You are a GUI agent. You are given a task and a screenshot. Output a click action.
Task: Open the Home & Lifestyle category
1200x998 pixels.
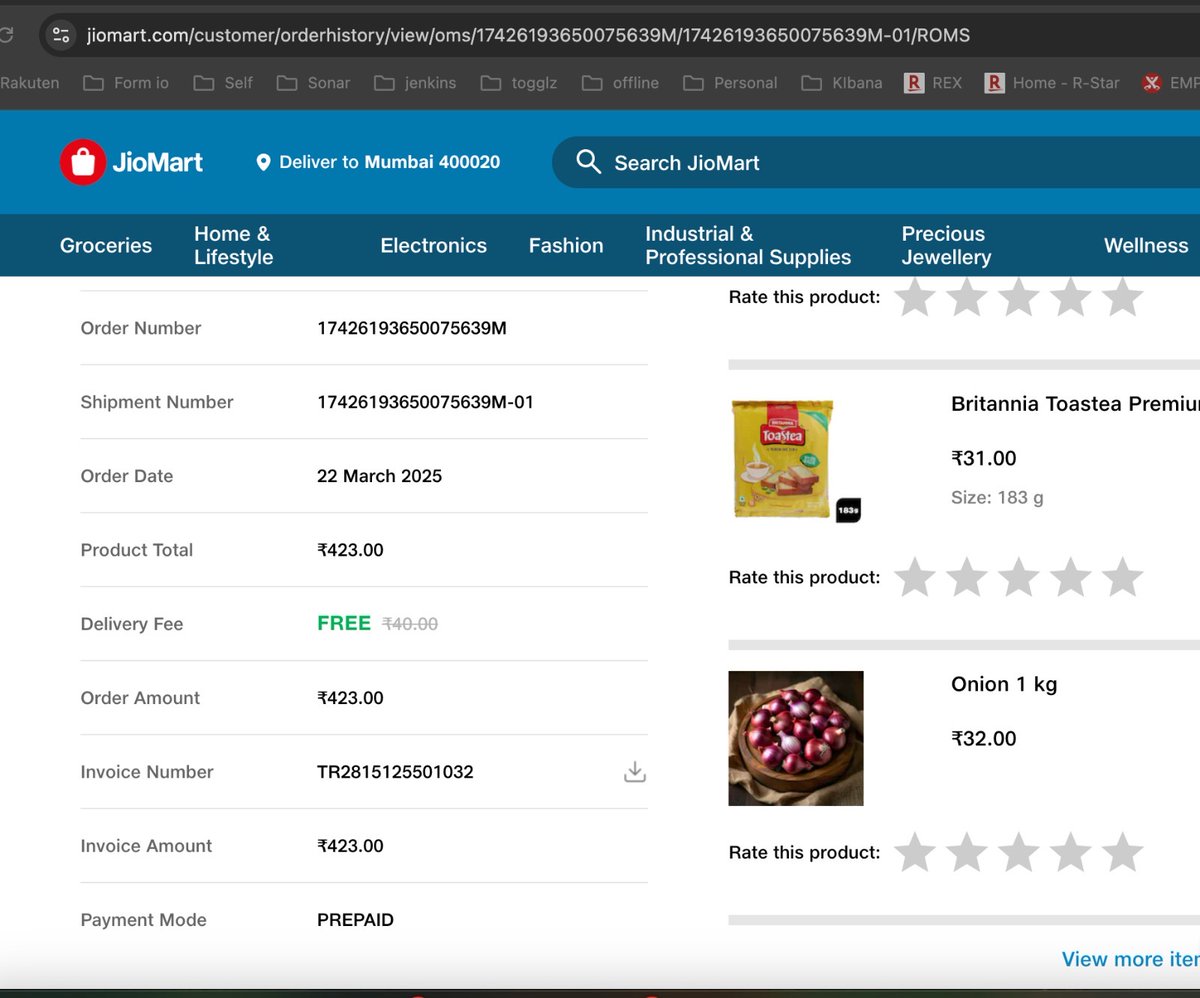pos(234,245)
